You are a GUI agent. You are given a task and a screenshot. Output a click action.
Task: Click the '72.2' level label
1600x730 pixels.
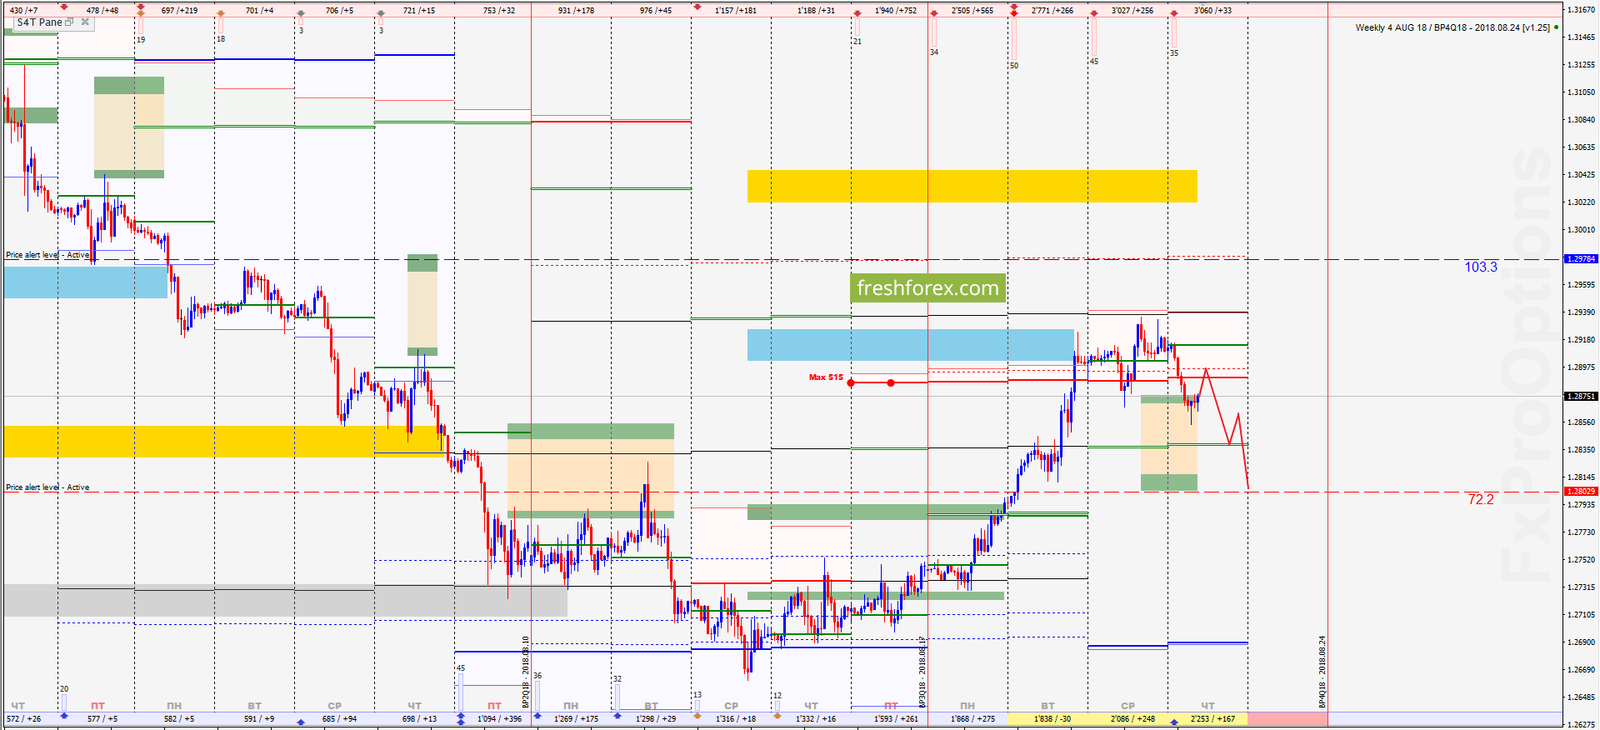(1481, 499)
